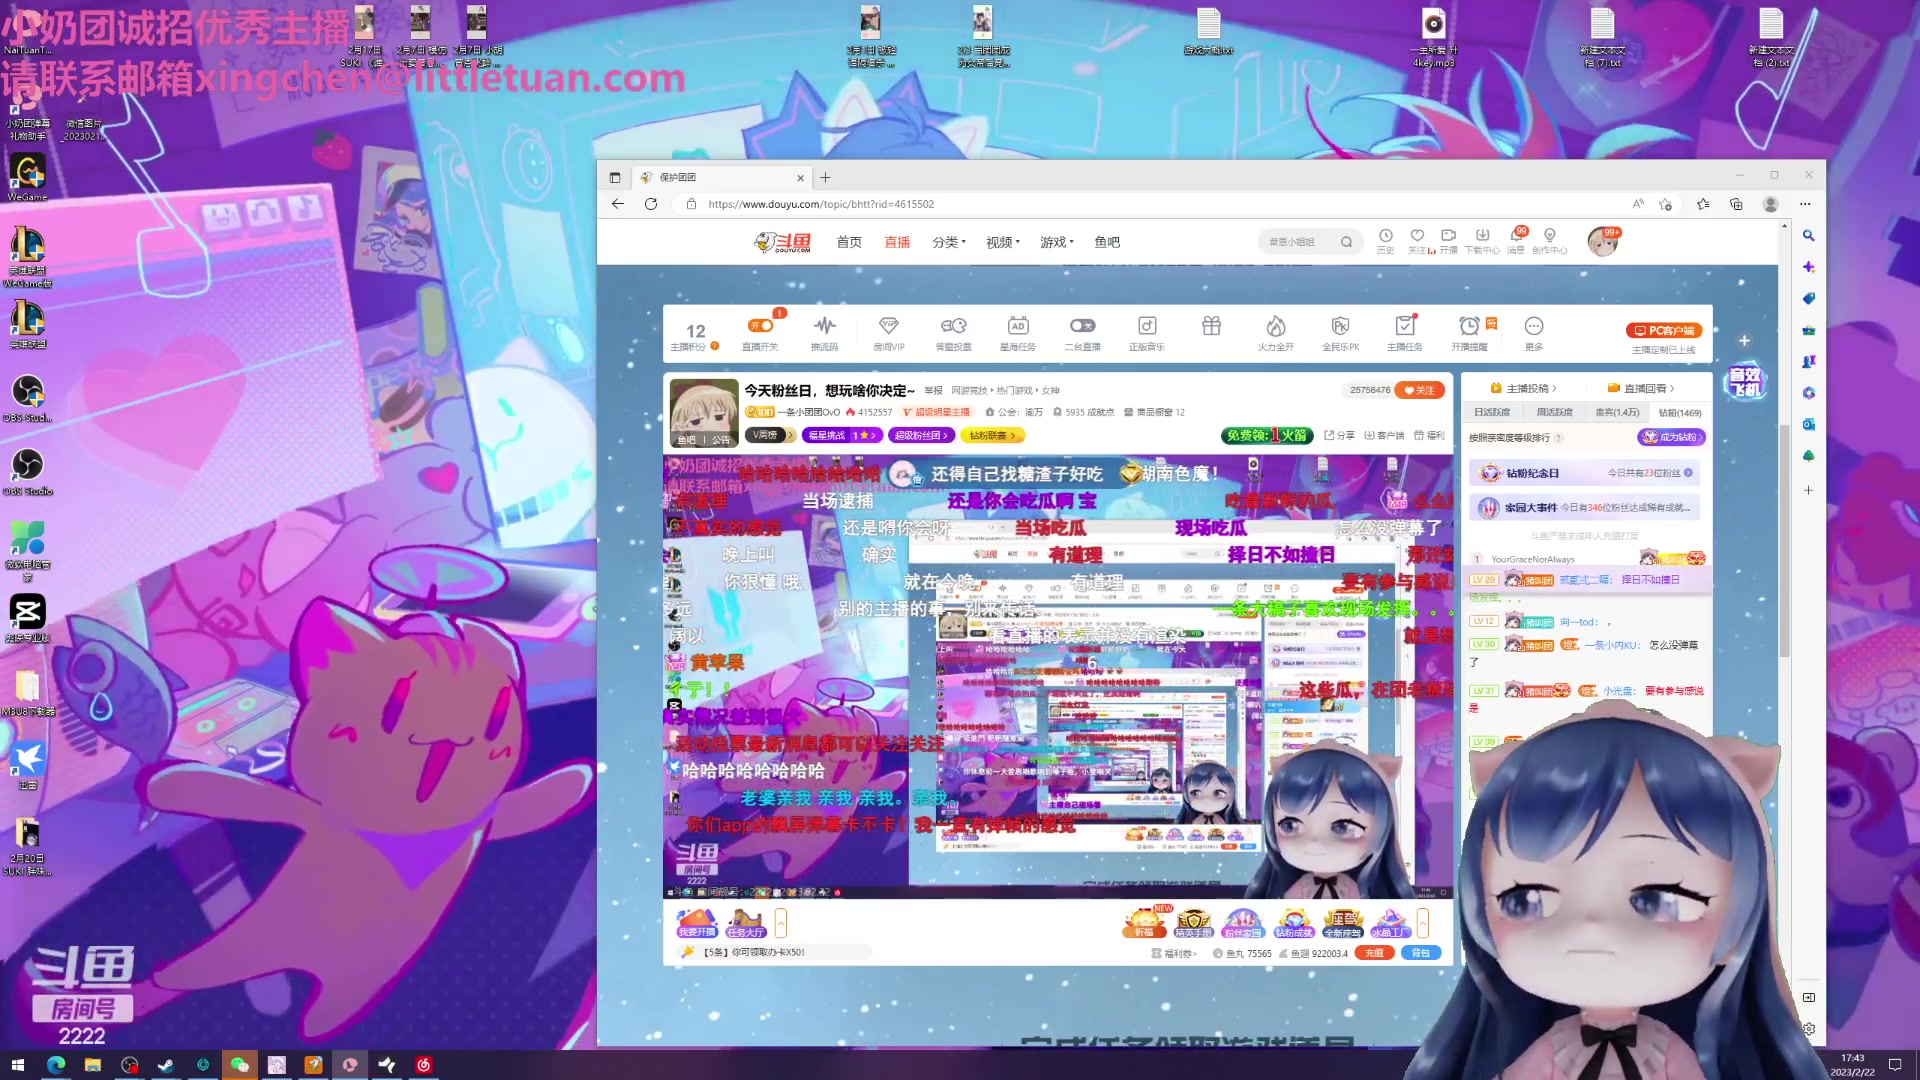The image size is (1920, 1080).
Task: Expand the 游戏 dropdown menu
Action: [1056, 242]
